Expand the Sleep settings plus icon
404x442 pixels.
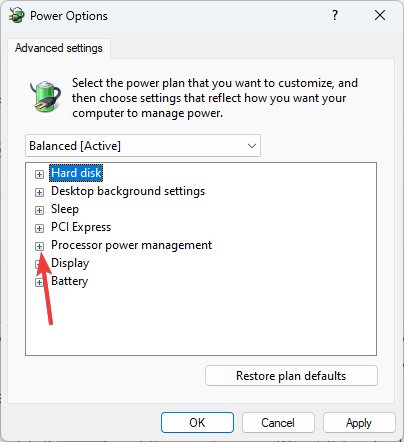39,210
